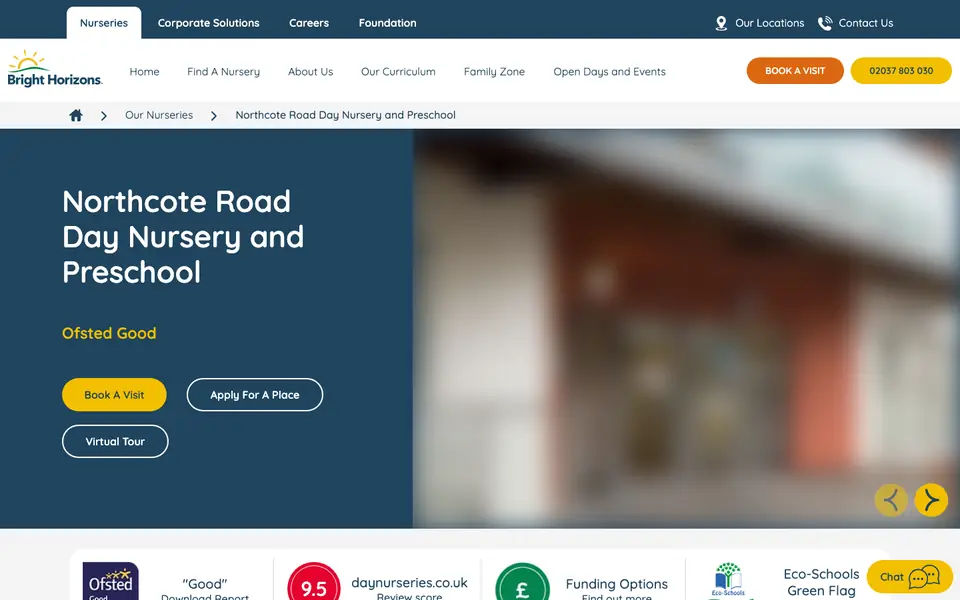Switch to the Nurseries tab
This screenshot has width=960, height=600.
(104, 23)
